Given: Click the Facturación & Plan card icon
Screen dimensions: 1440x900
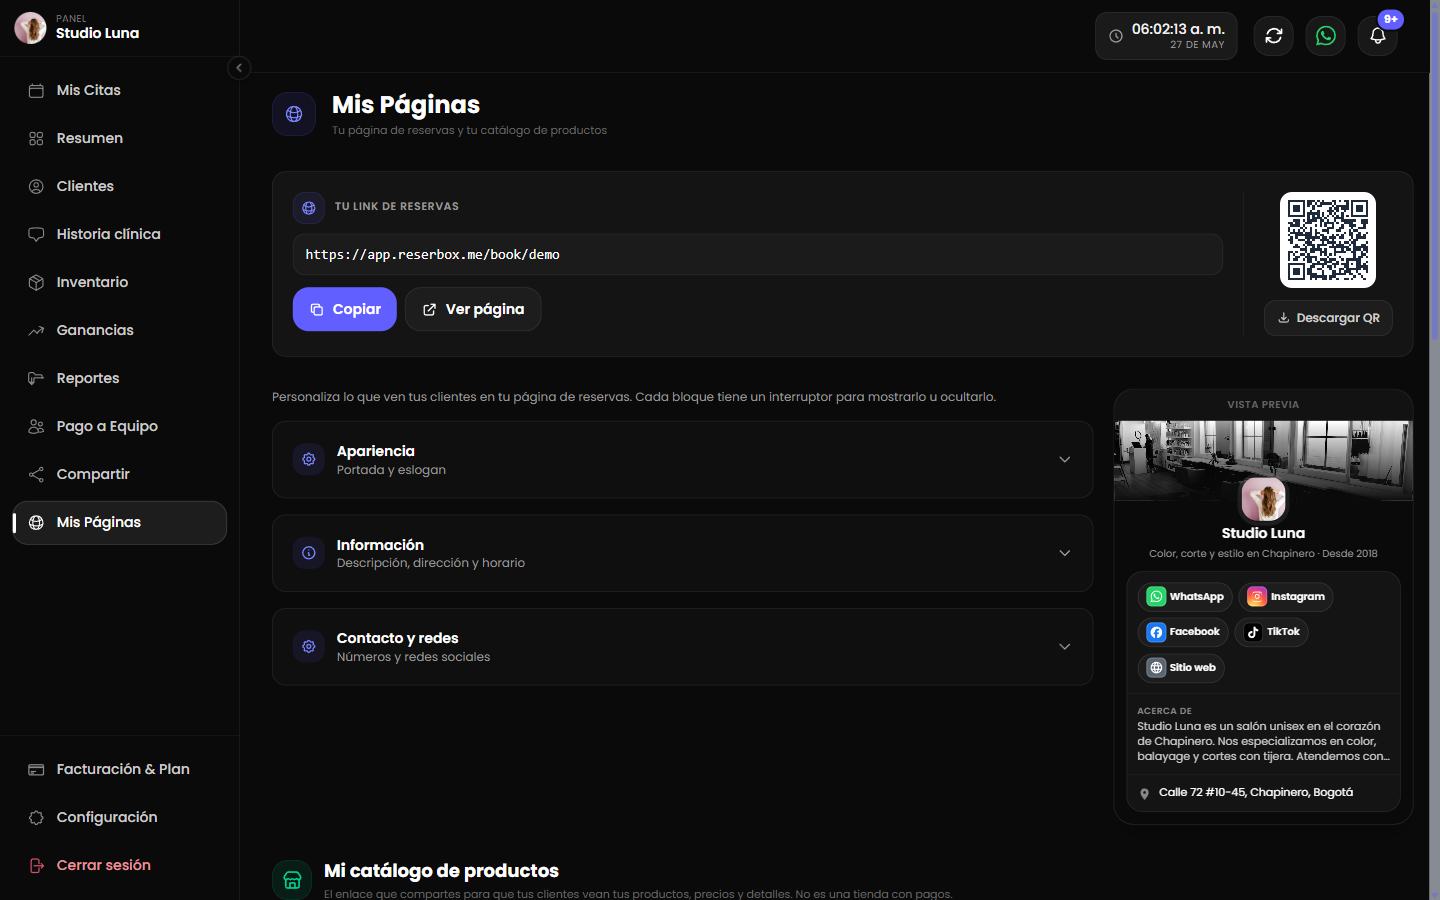Looking at the screenshot, I should pos(36,769).
